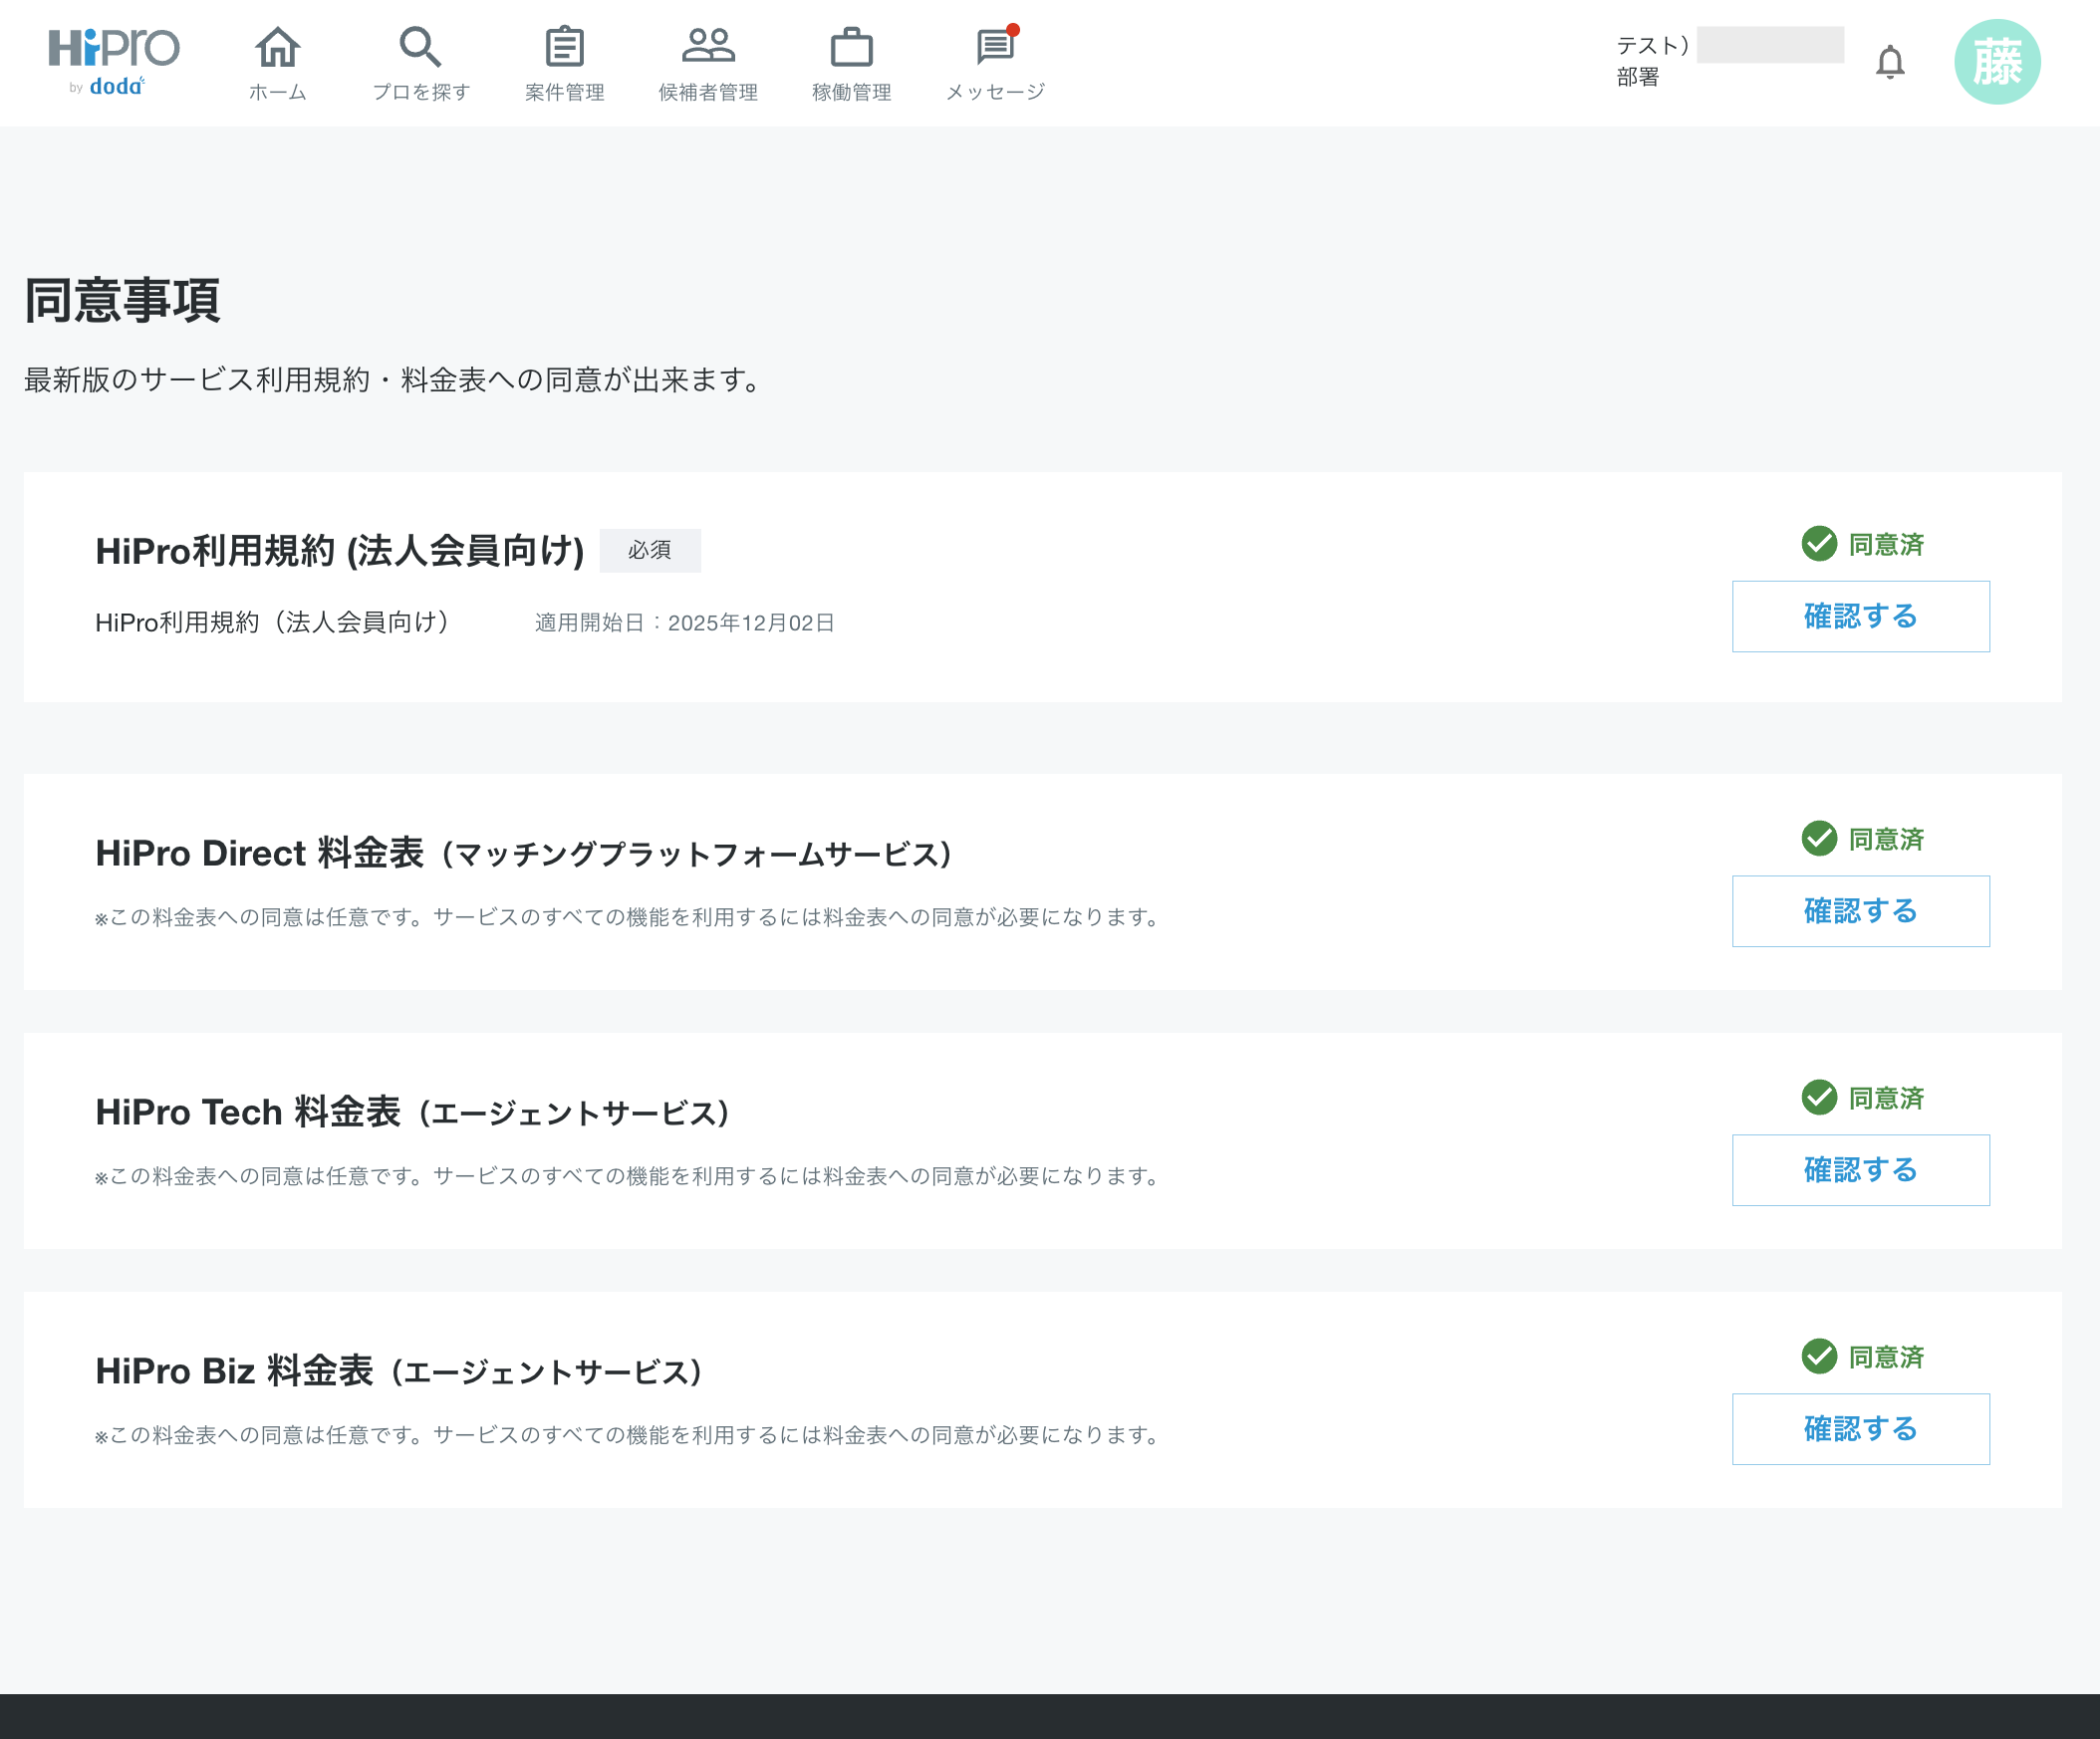The image size is (2100, 1739).
Task: Click 確認する for HiPro利用規約
Action: click(x=1860, y=616)
